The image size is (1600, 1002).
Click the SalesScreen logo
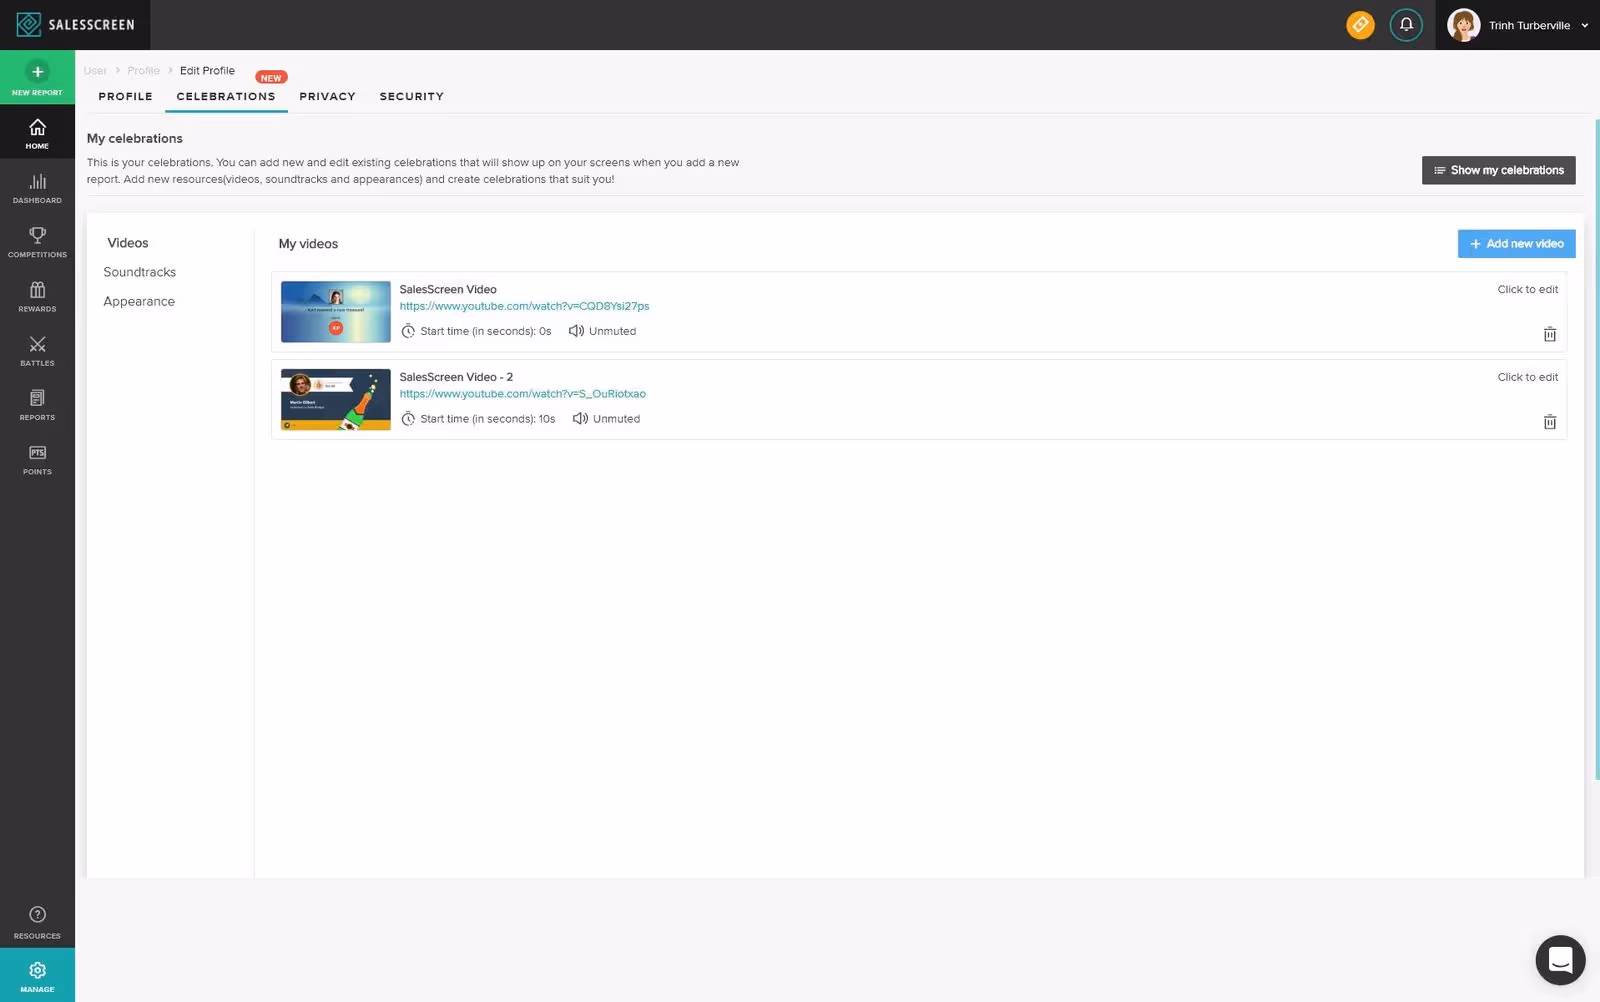tap(75, 25)
